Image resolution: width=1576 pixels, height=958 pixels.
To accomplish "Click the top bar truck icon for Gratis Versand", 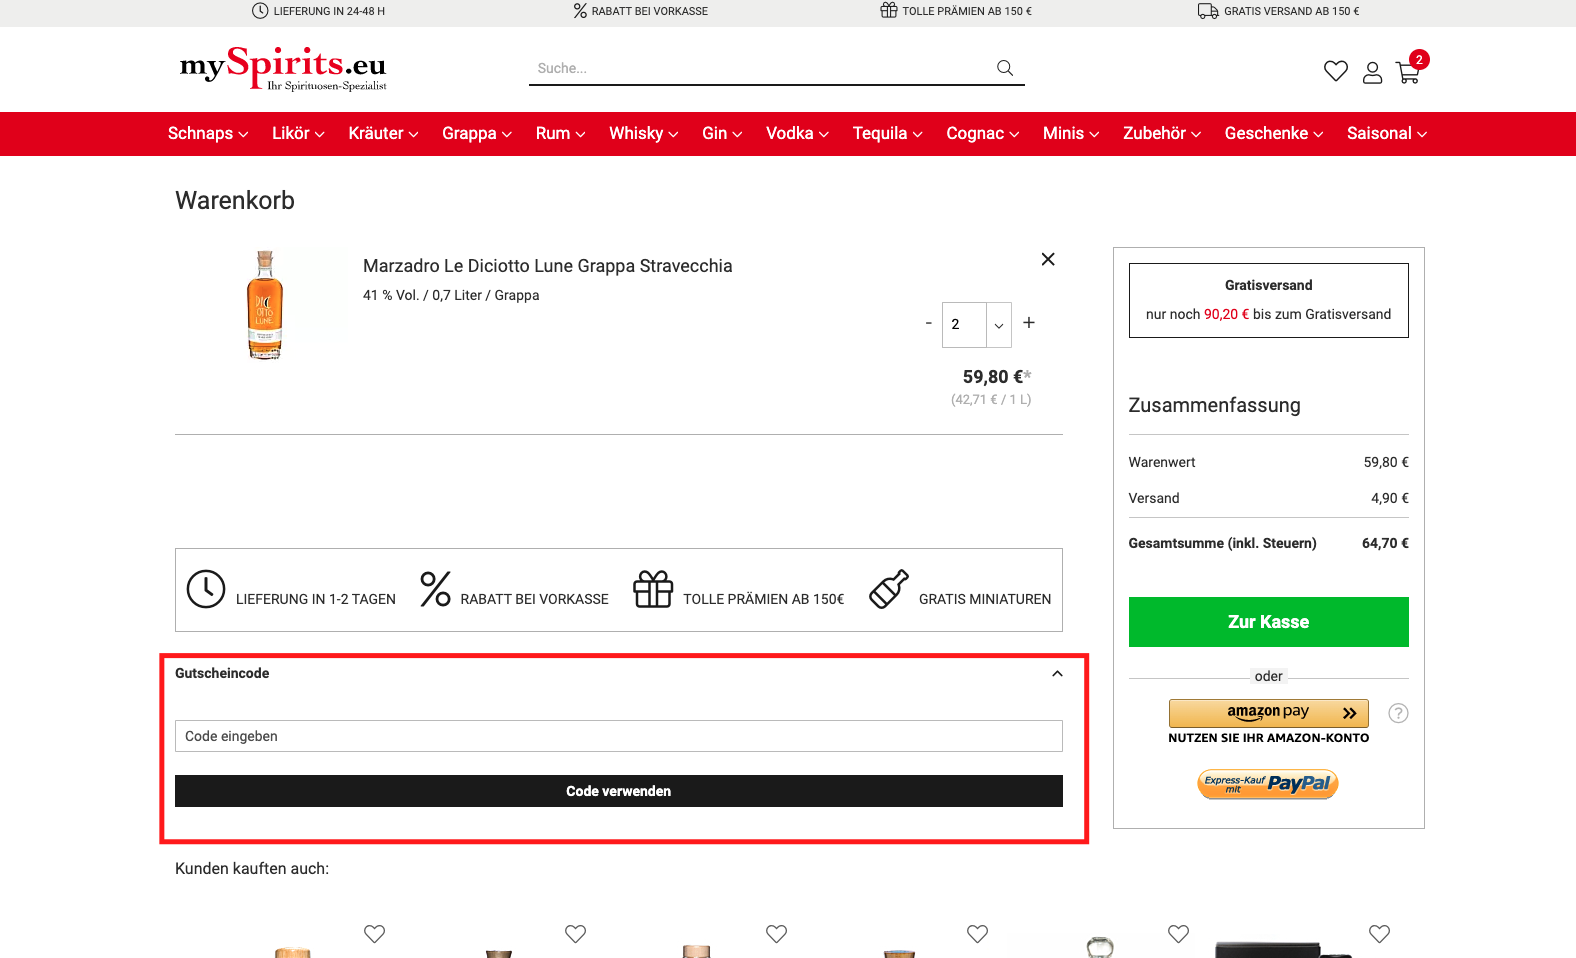I will coord(1208,11).
